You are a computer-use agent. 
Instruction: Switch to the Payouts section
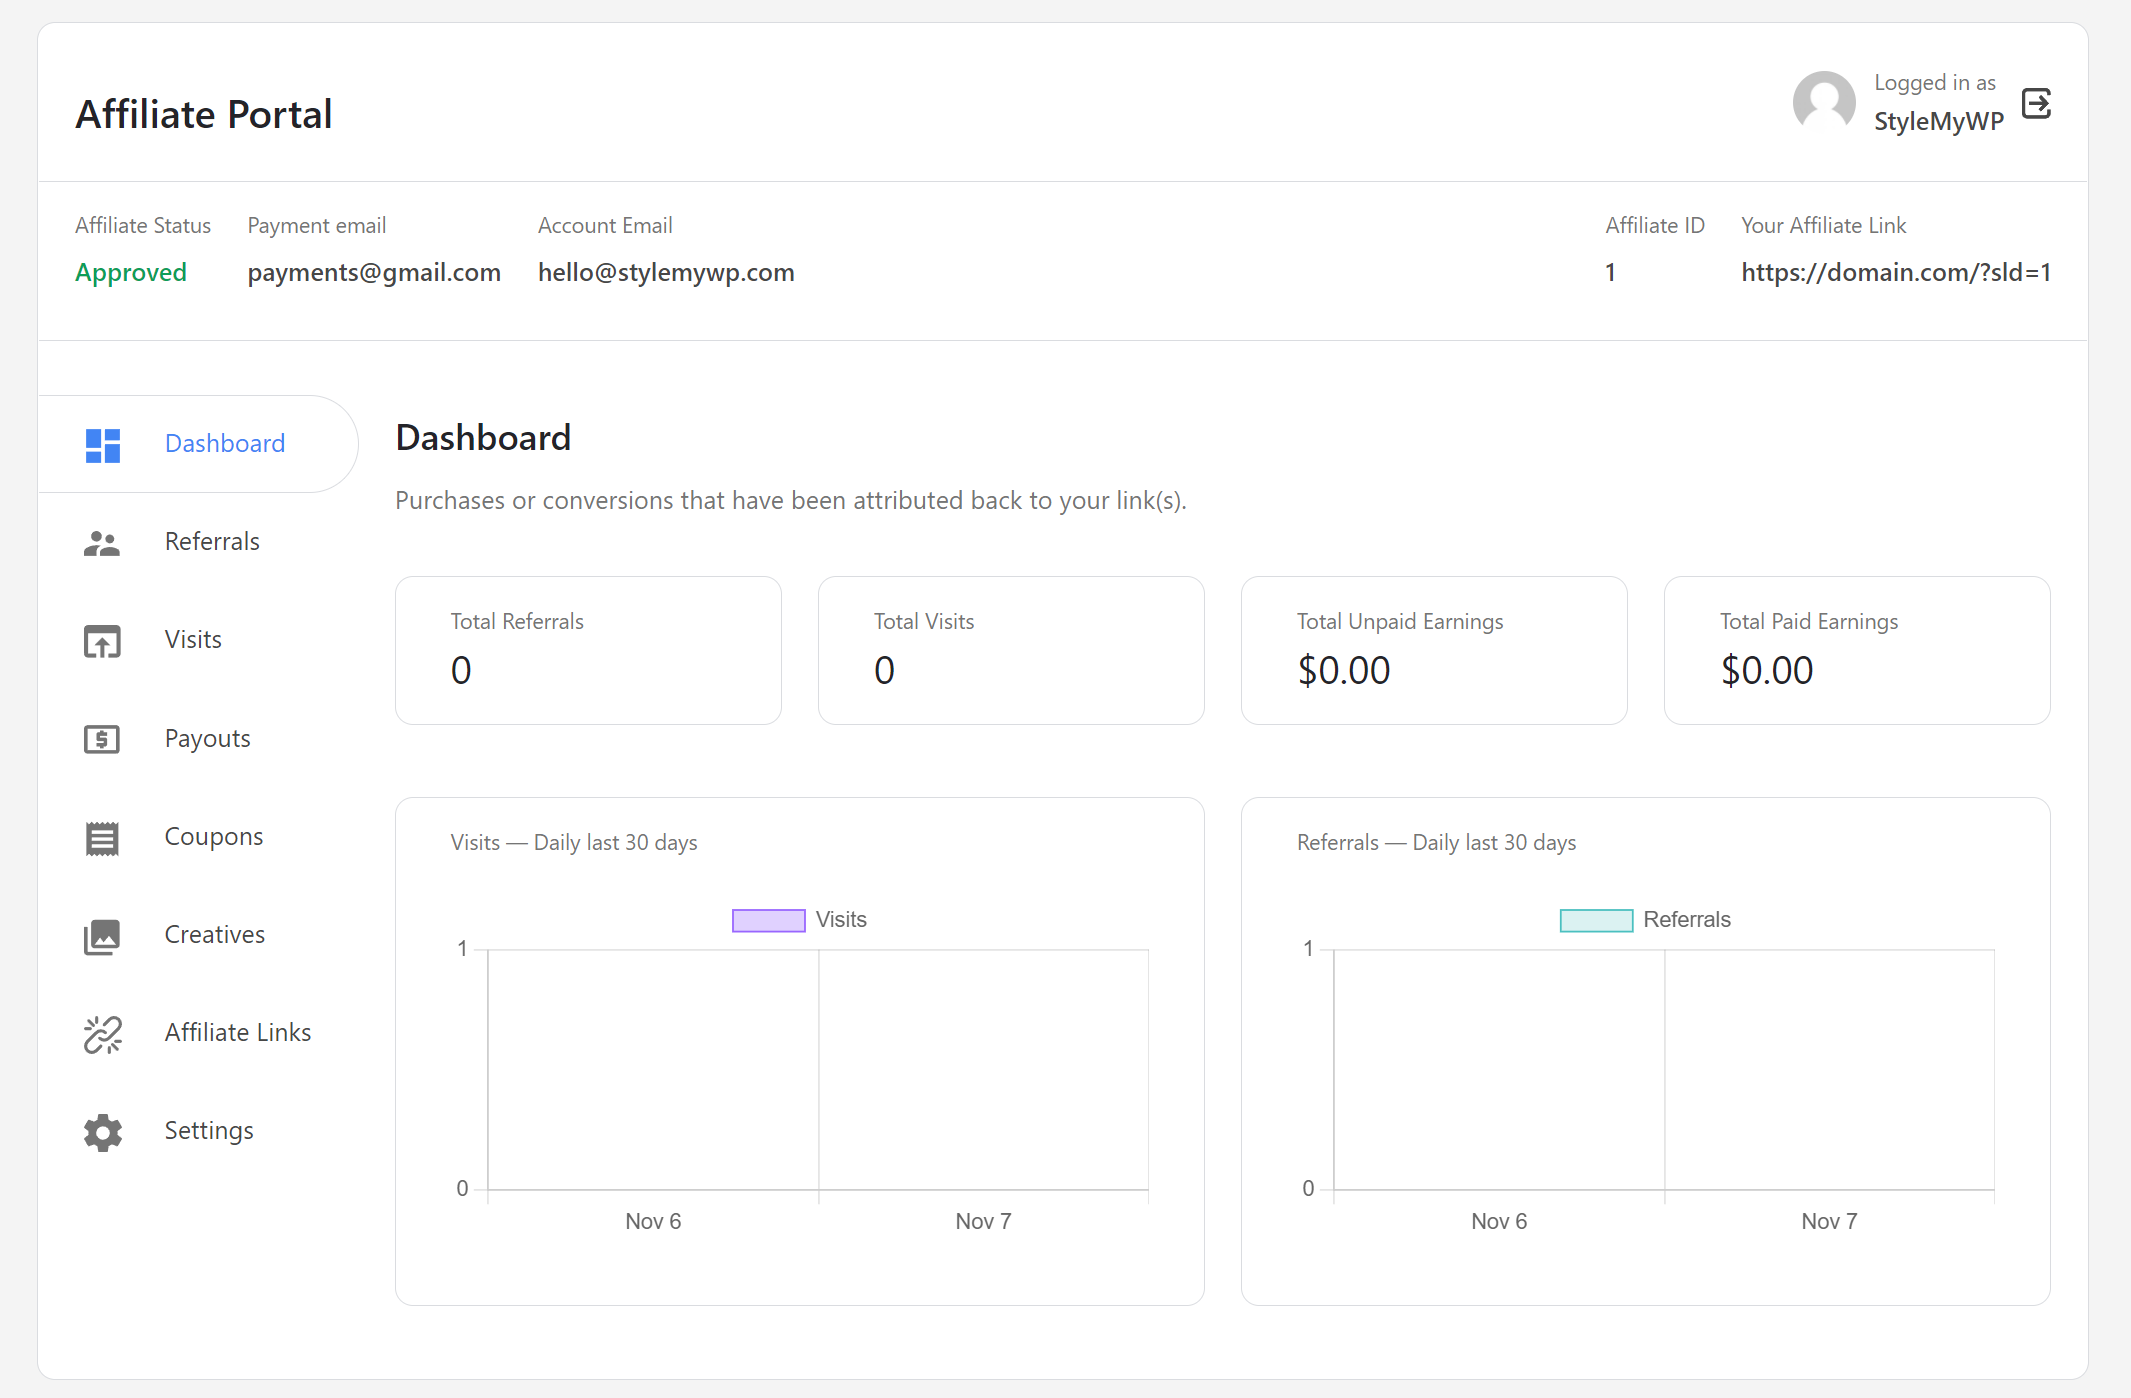[207, 739]
